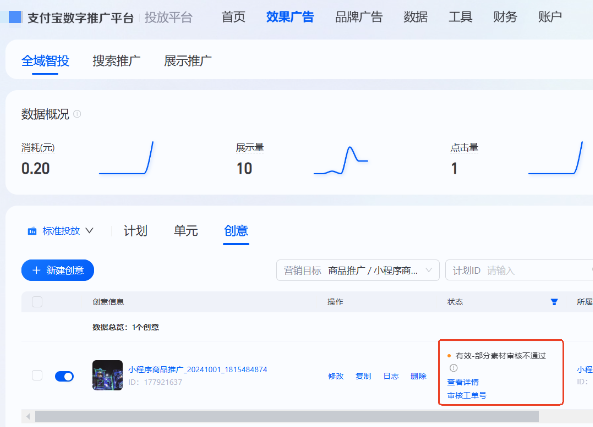Open the 数据 navigation item

coord(415,17)
